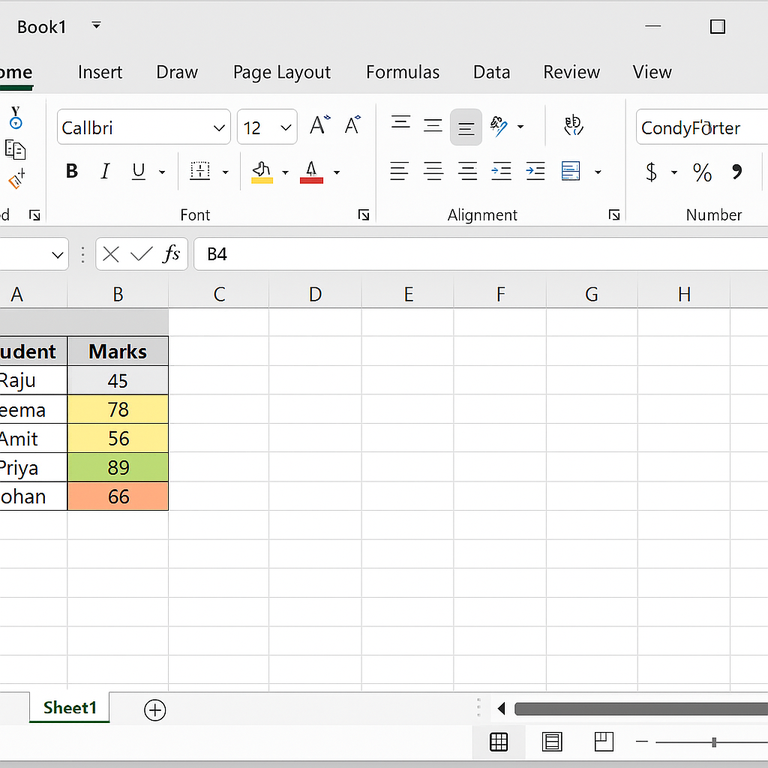Open the Review tab
768x768 pixels.
tap(571, 72)
